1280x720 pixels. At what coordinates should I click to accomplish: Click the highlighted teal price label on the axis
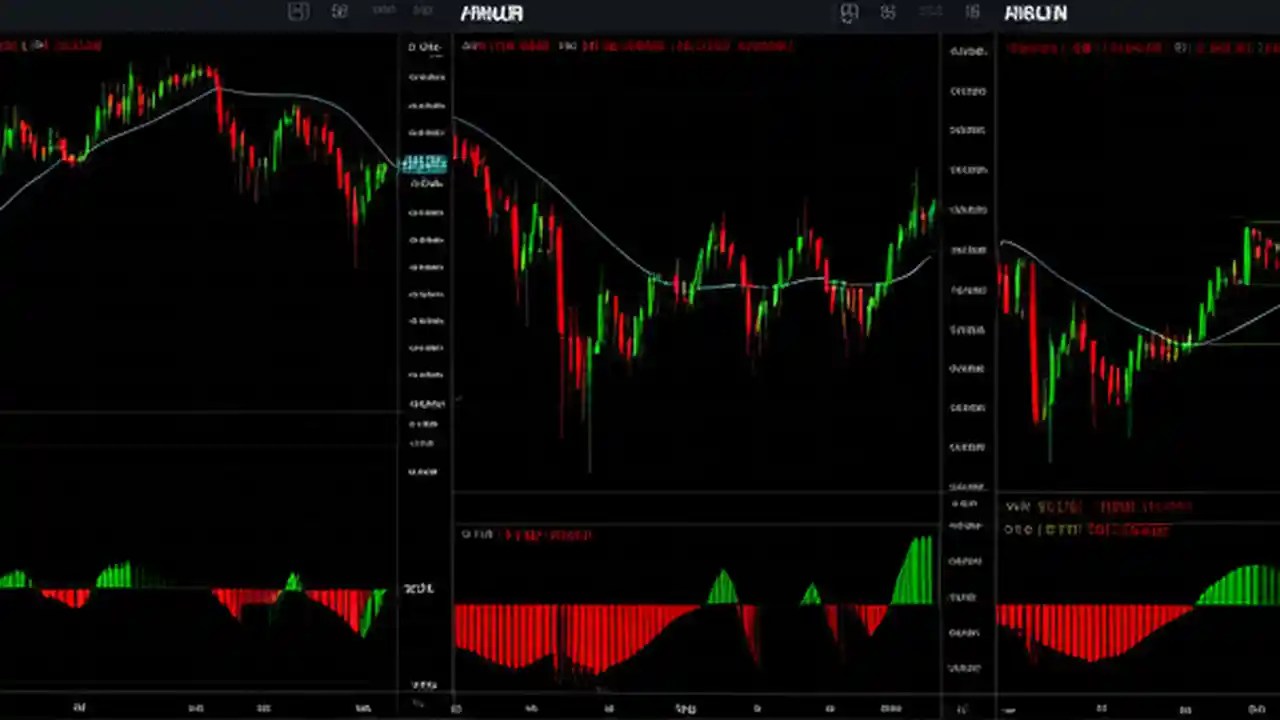[x=424, y=163]
